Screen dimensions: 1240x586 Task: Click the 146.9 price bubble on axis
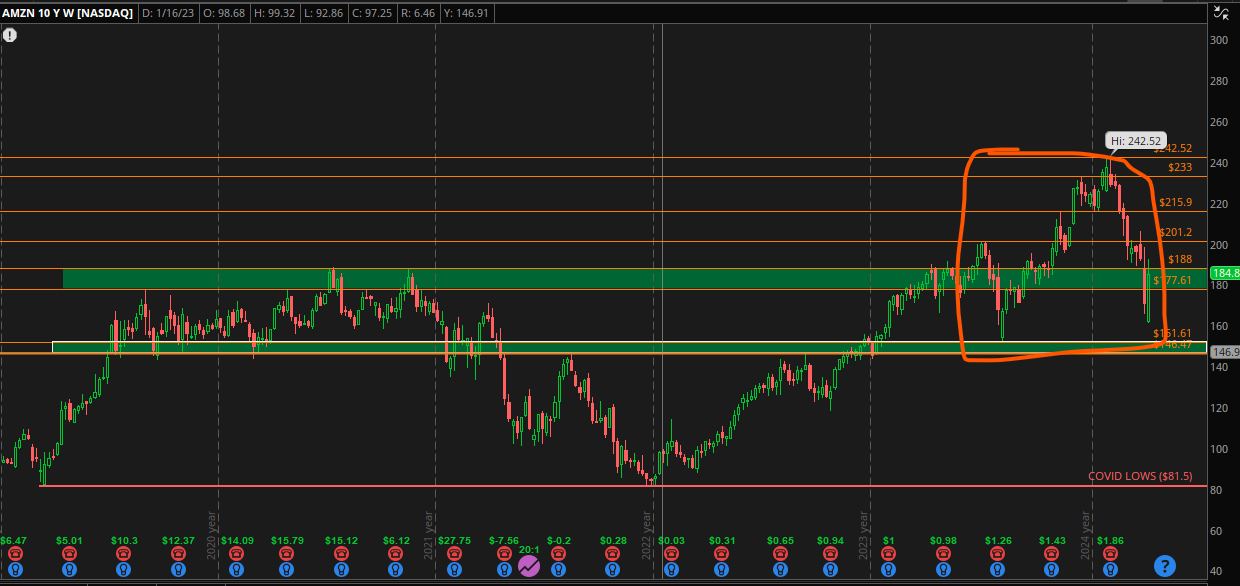pos(1225,352)
